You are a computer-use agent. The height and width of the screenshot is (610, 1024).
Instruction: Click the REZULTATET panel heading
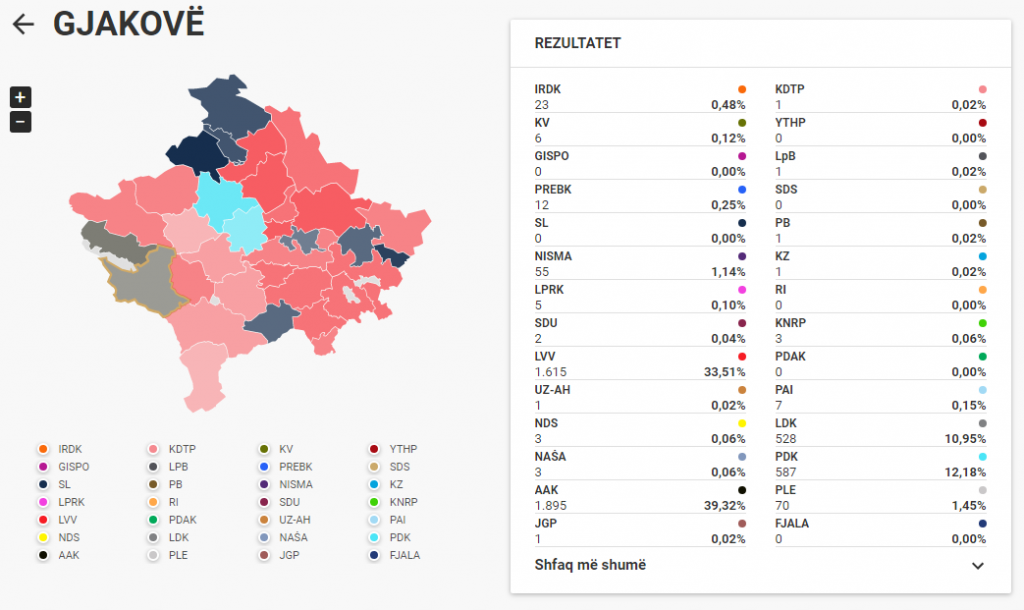click(578, 43)
